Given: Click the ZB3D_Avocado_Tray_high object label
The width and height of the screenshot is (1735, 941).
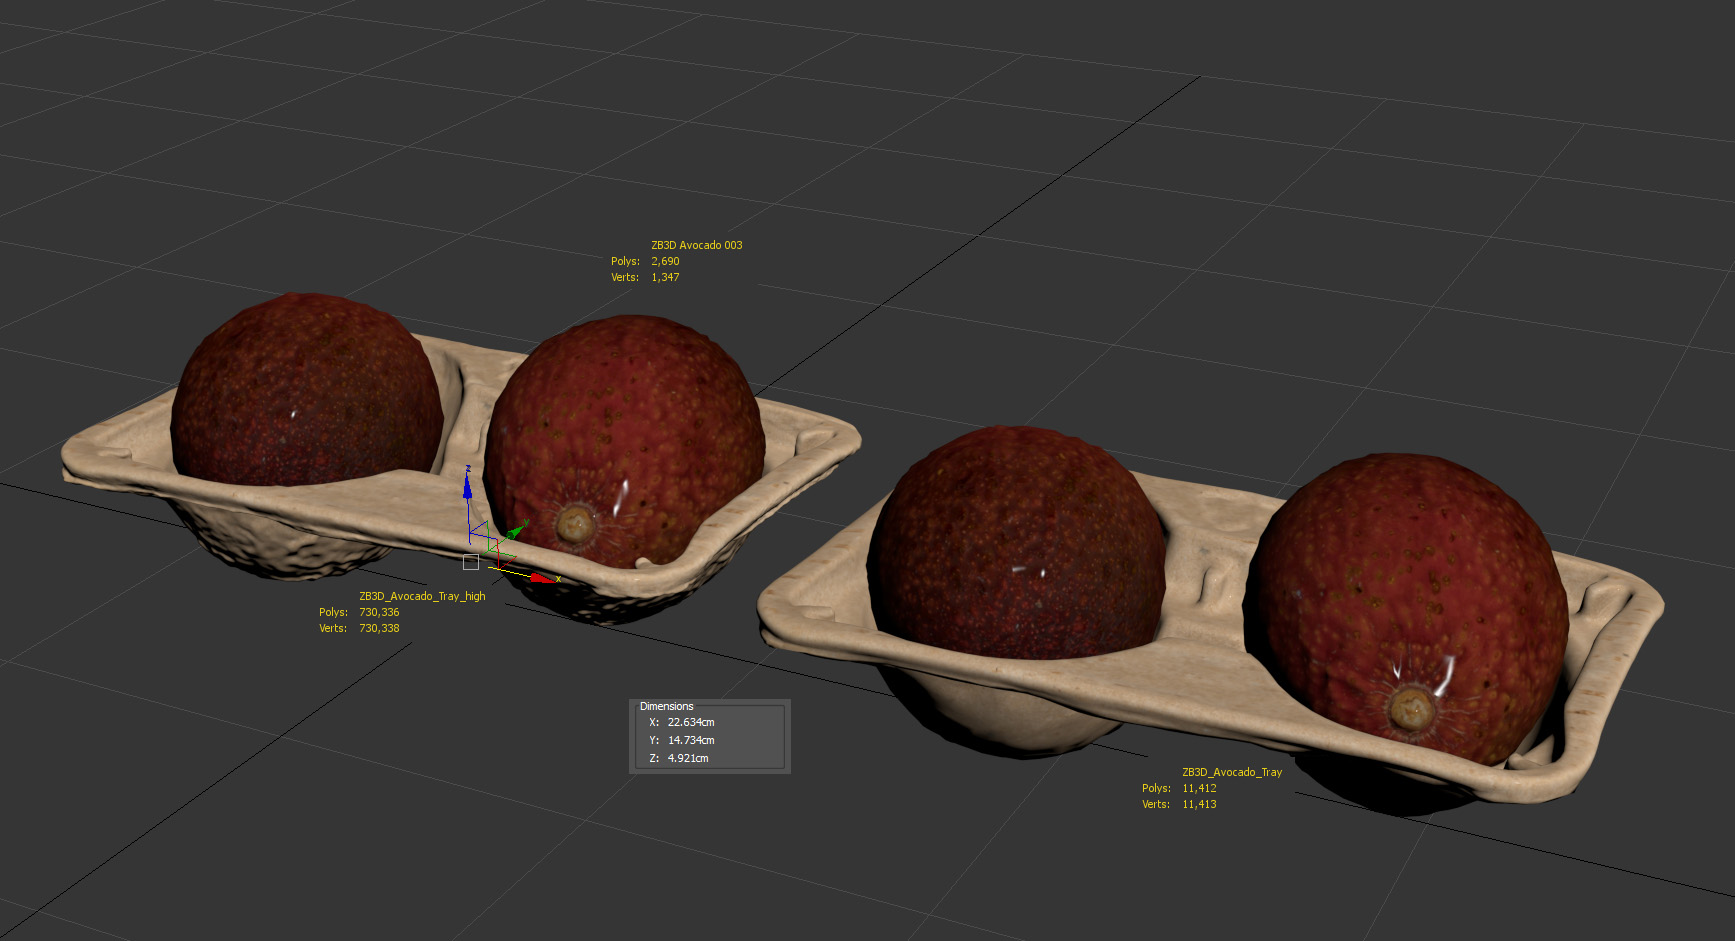Looking at the screenshot, I should coord(422,596).
